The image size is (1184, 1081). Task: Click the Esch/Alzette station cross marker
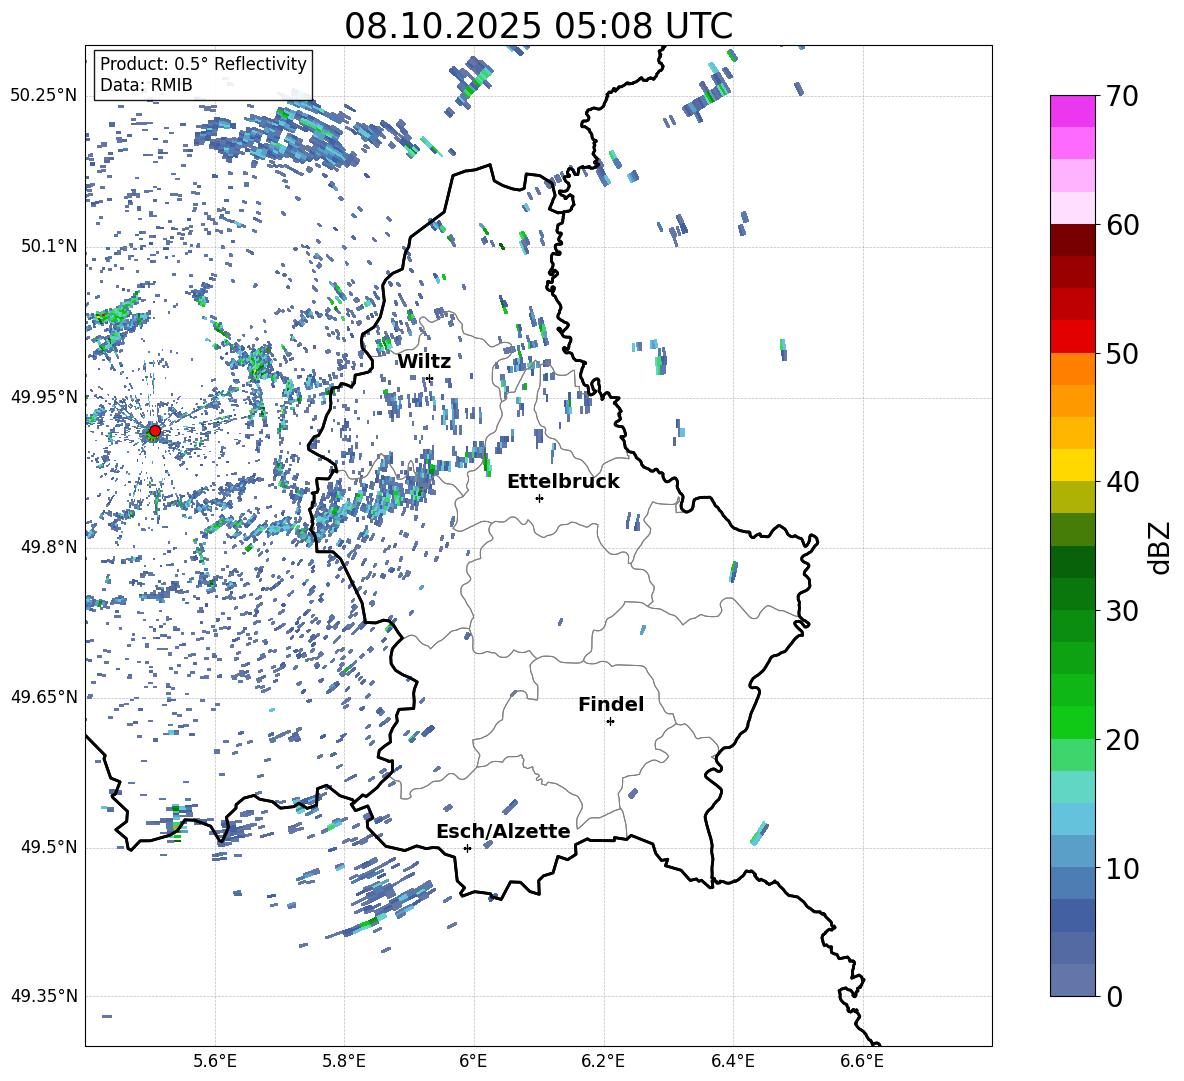tap(467, 848)
